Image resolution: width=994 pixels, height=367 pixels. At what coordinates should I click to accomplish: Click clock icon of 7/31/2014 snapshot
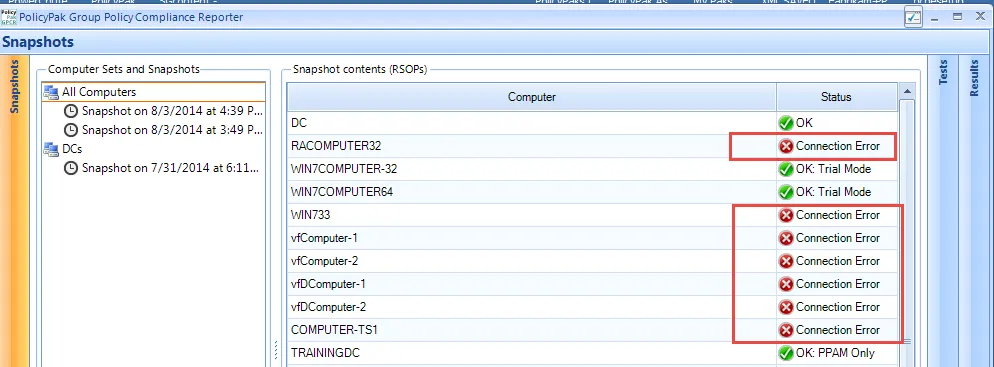72,169
